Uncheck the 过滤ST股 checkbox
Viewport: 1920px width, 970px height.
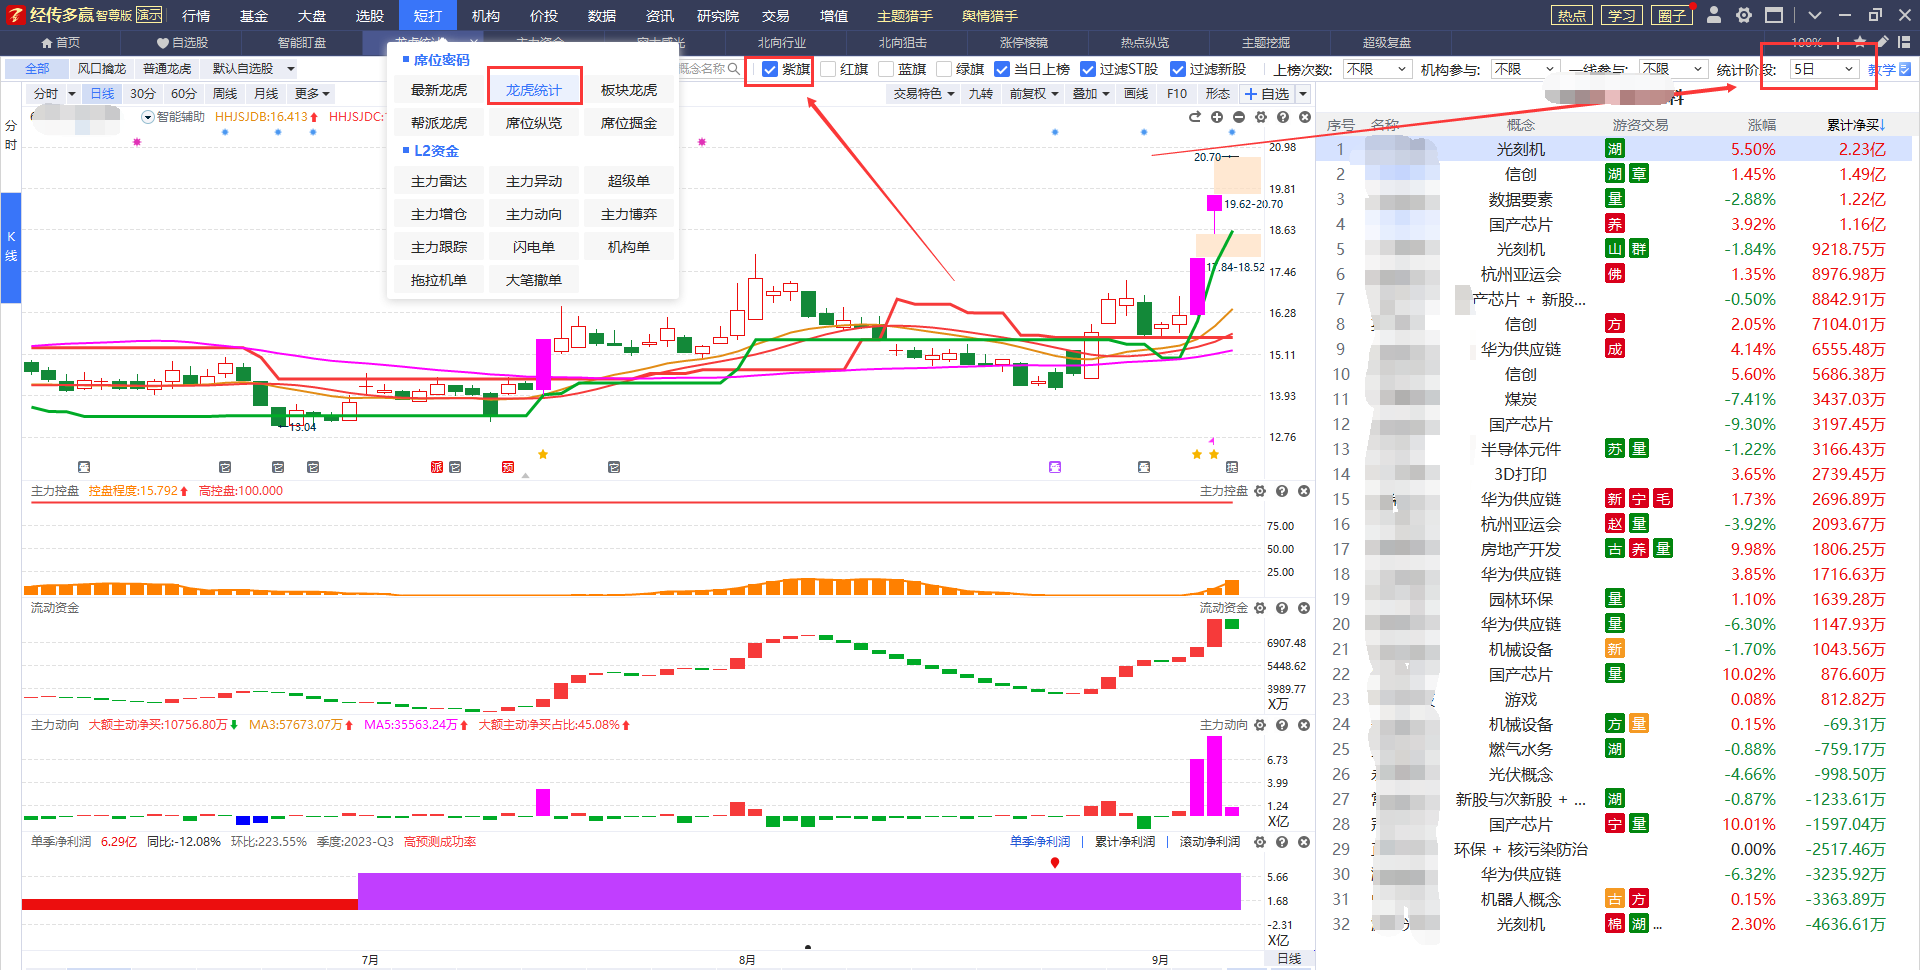(1088, 69)
